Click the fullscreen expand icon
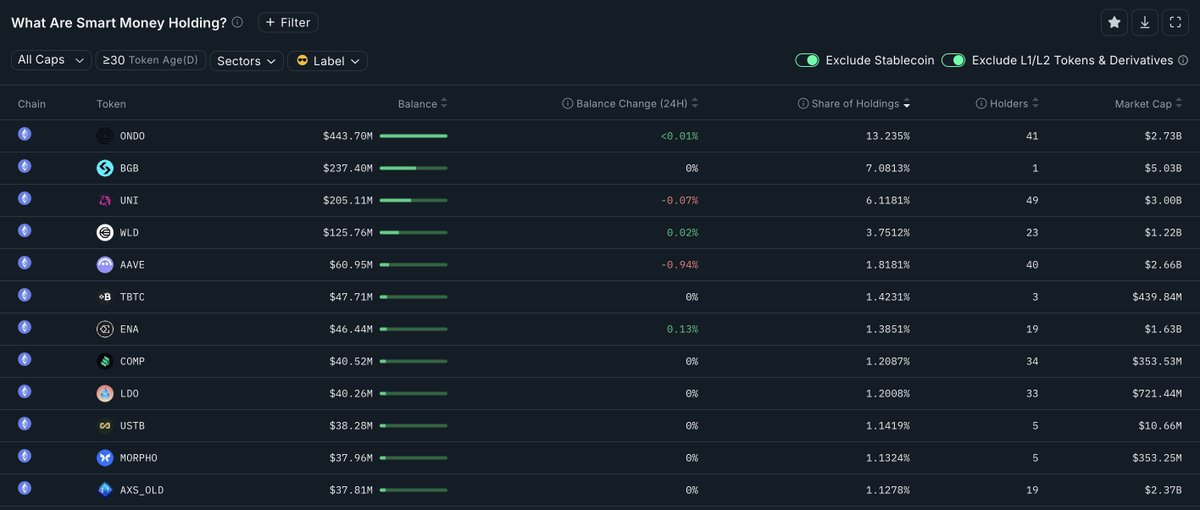 pos(1175,22)
